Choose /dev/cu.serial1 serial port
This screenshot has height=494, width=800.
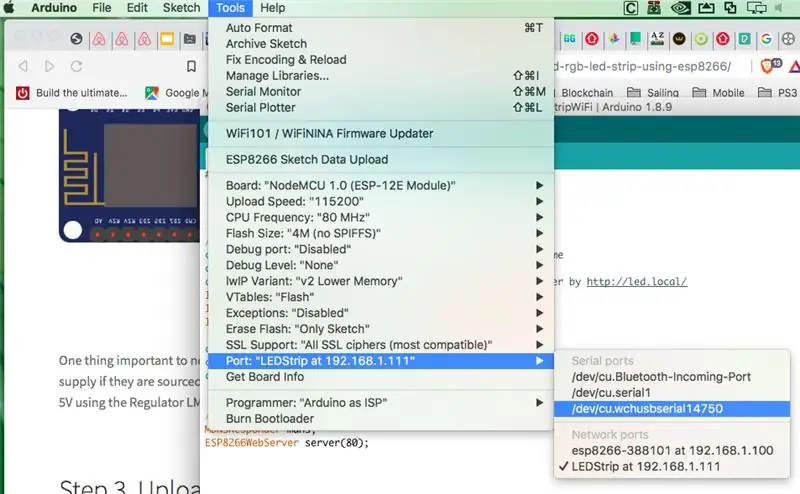[x=671, y=393]
